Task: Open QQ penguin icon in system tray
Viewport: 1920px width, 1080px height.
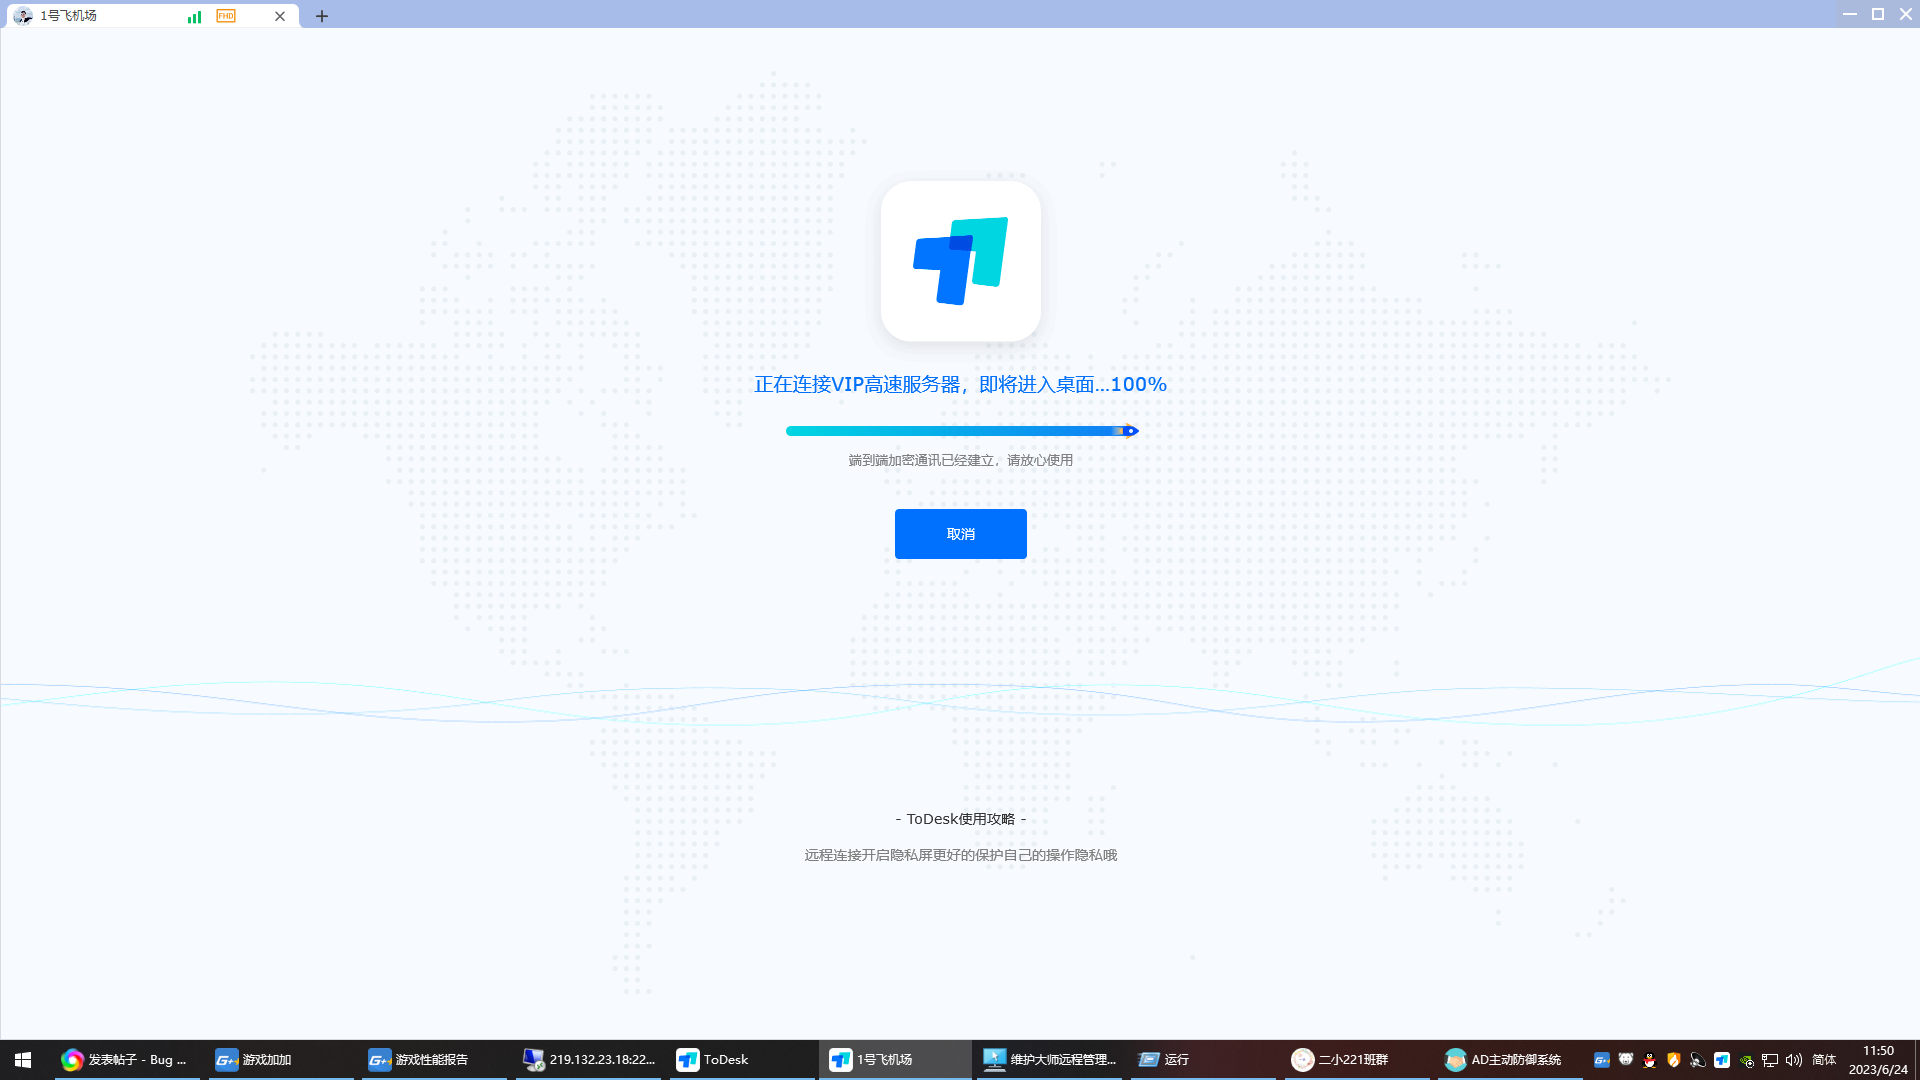Action: (x=1650, y=1060)
